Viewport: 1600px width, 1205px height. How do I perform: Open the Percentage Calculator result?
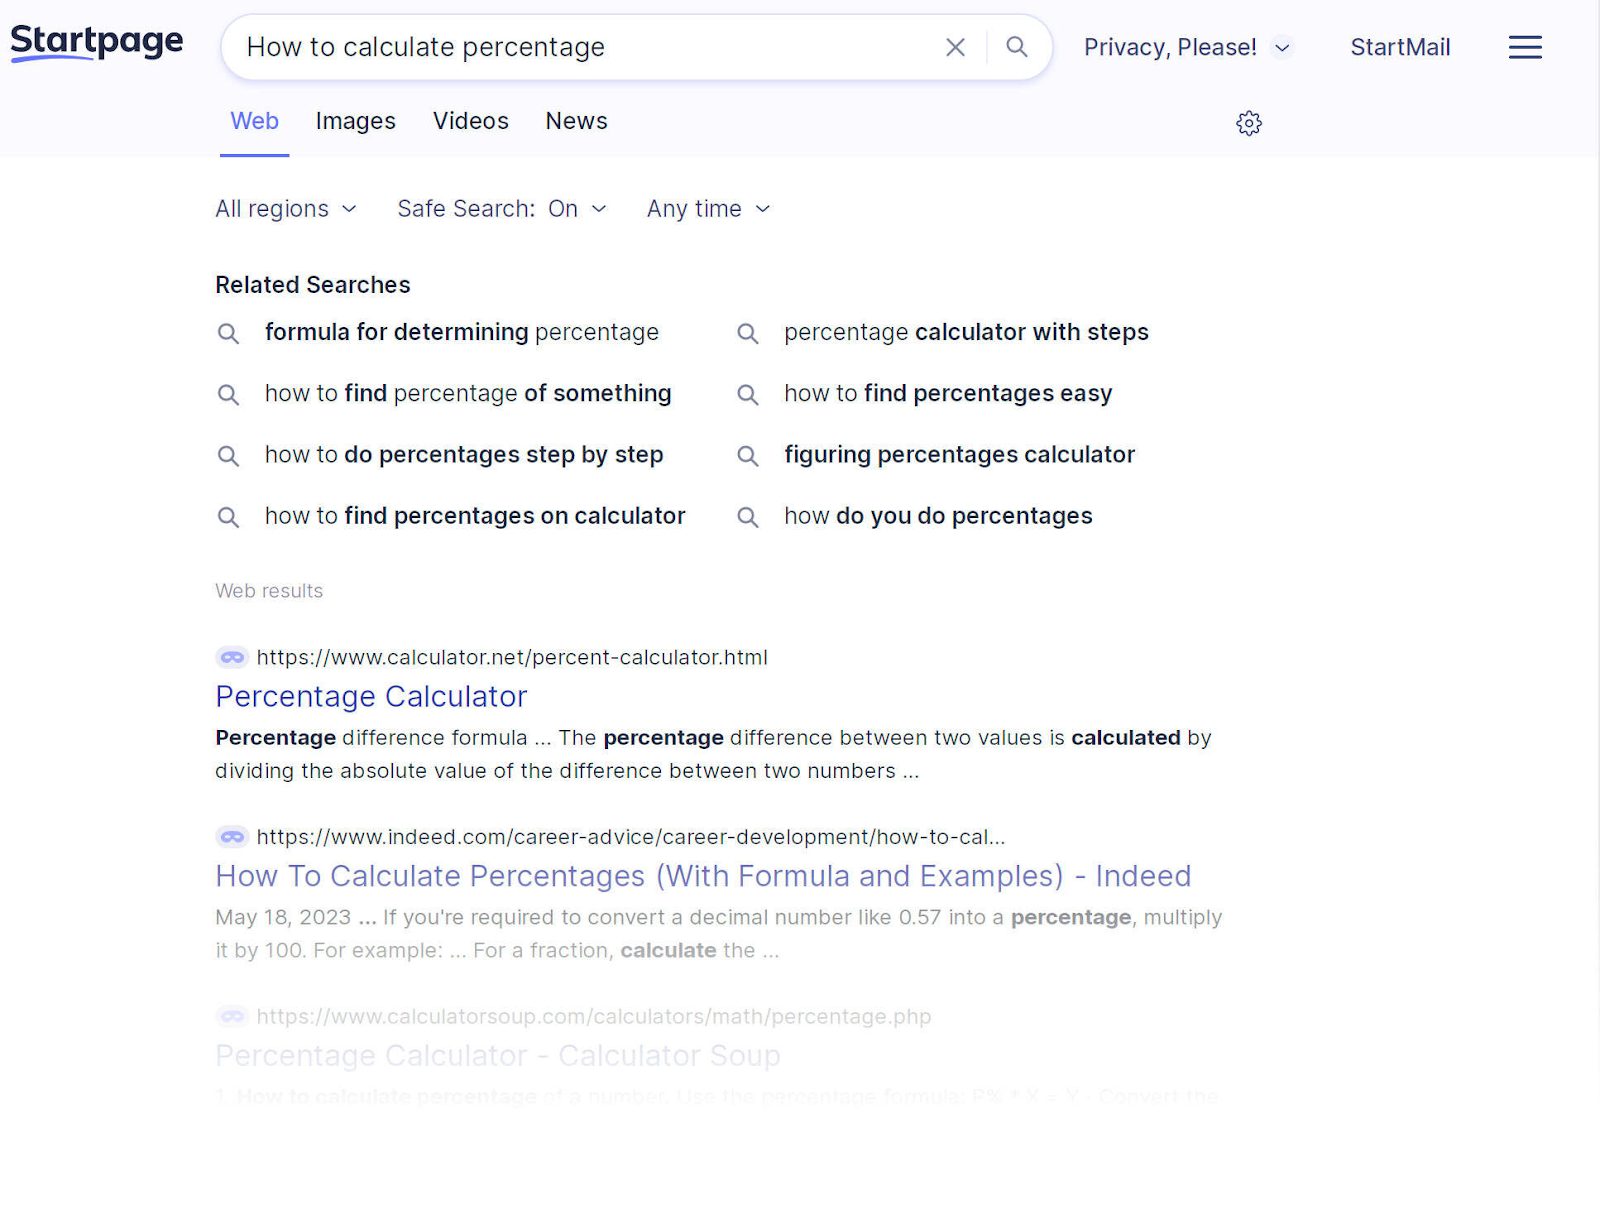pyautogui.click(x=371, y=696)
